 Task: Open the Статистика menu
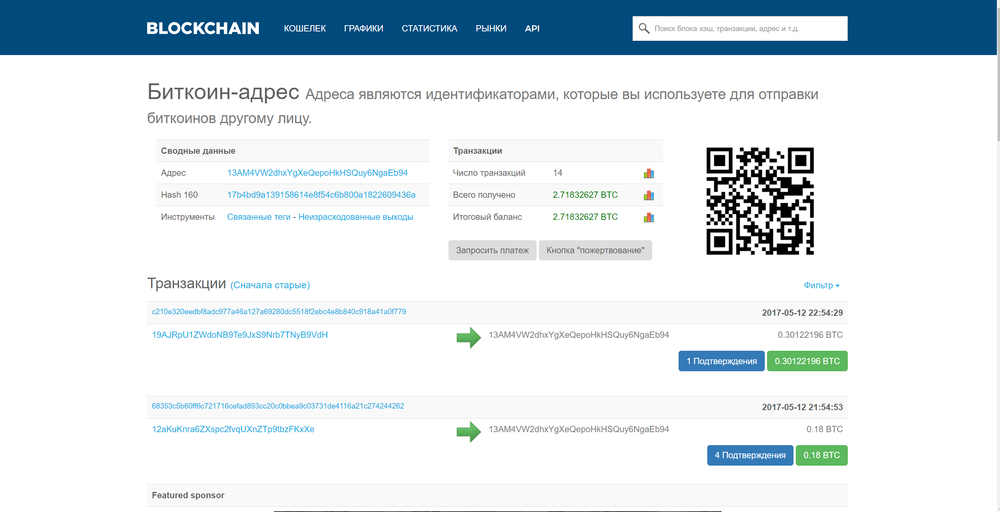(x=429, y=28)
